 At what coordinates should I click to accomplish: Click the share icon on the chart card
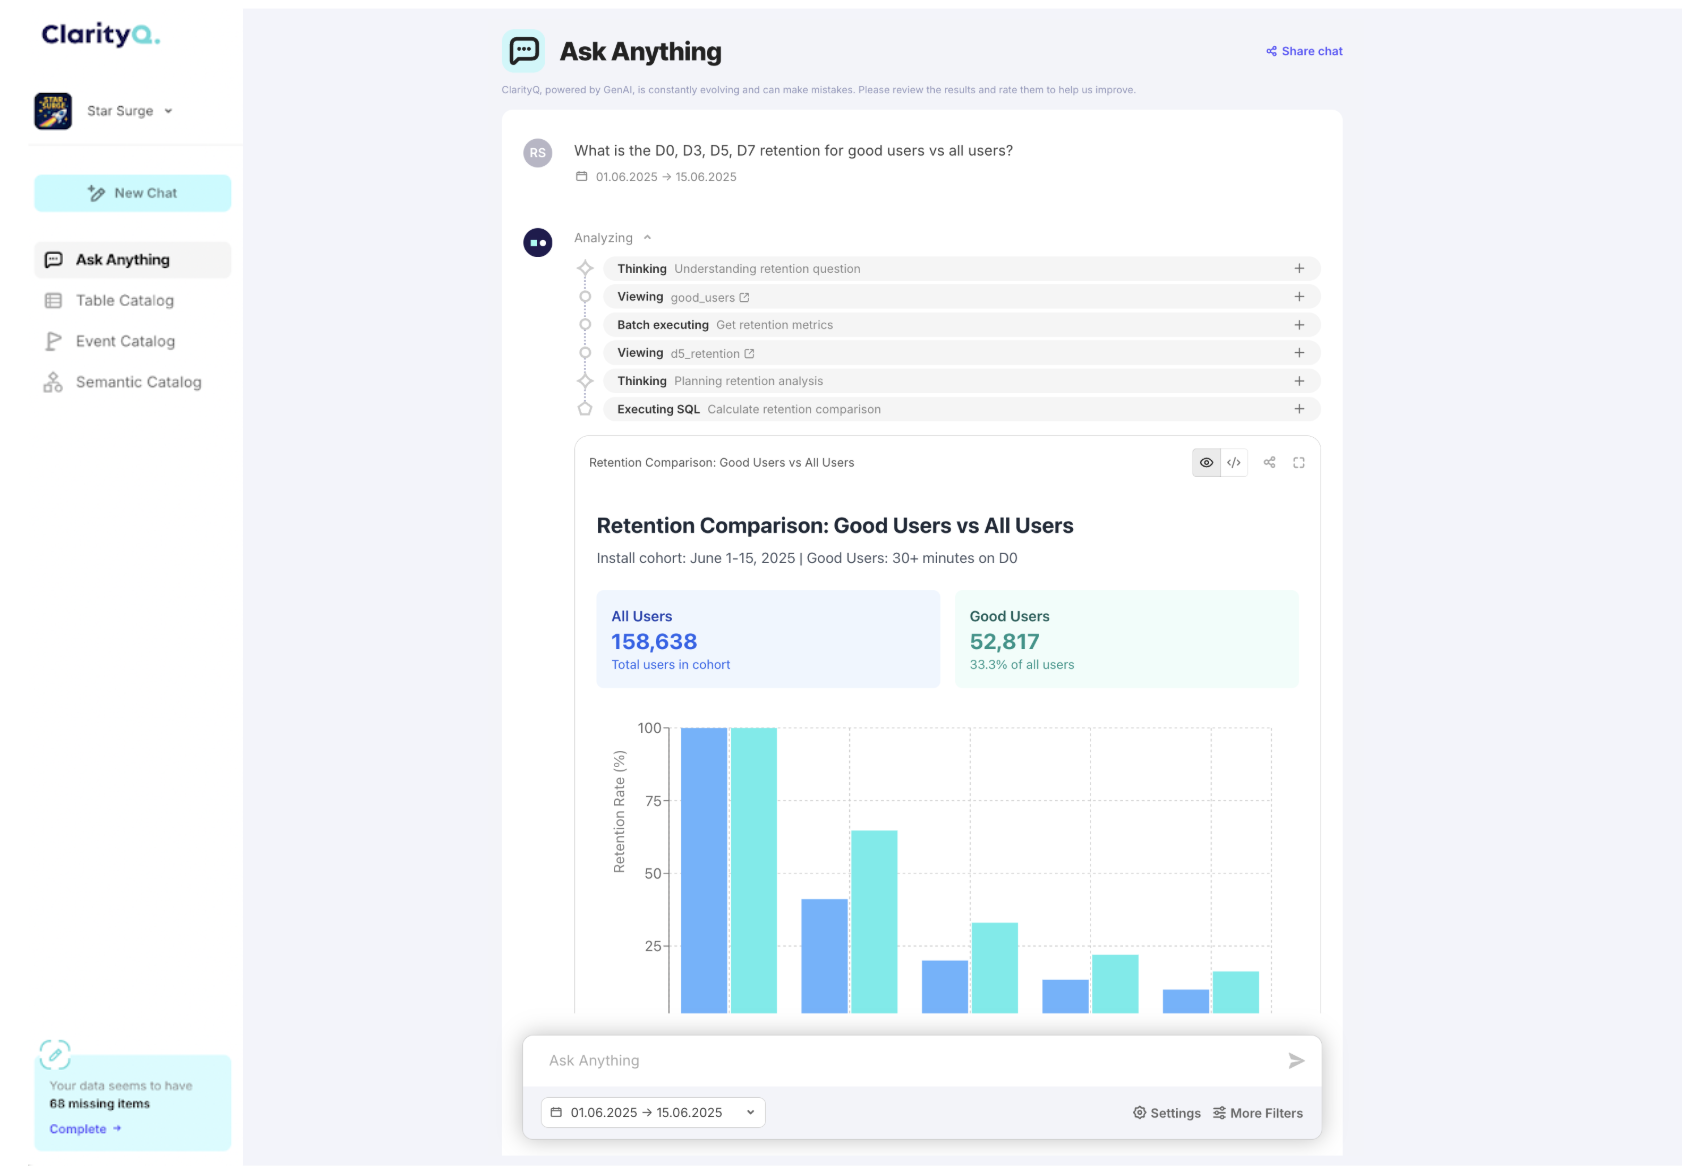(1269, 463)
